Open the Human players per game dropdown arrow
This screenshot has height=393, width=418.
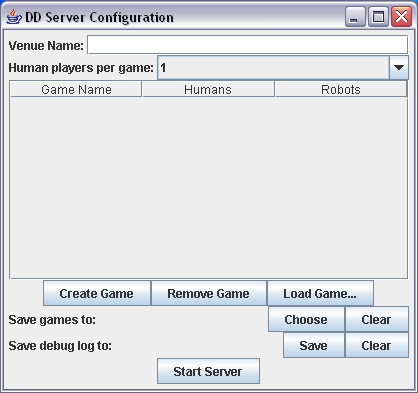(x=399, y=68)
